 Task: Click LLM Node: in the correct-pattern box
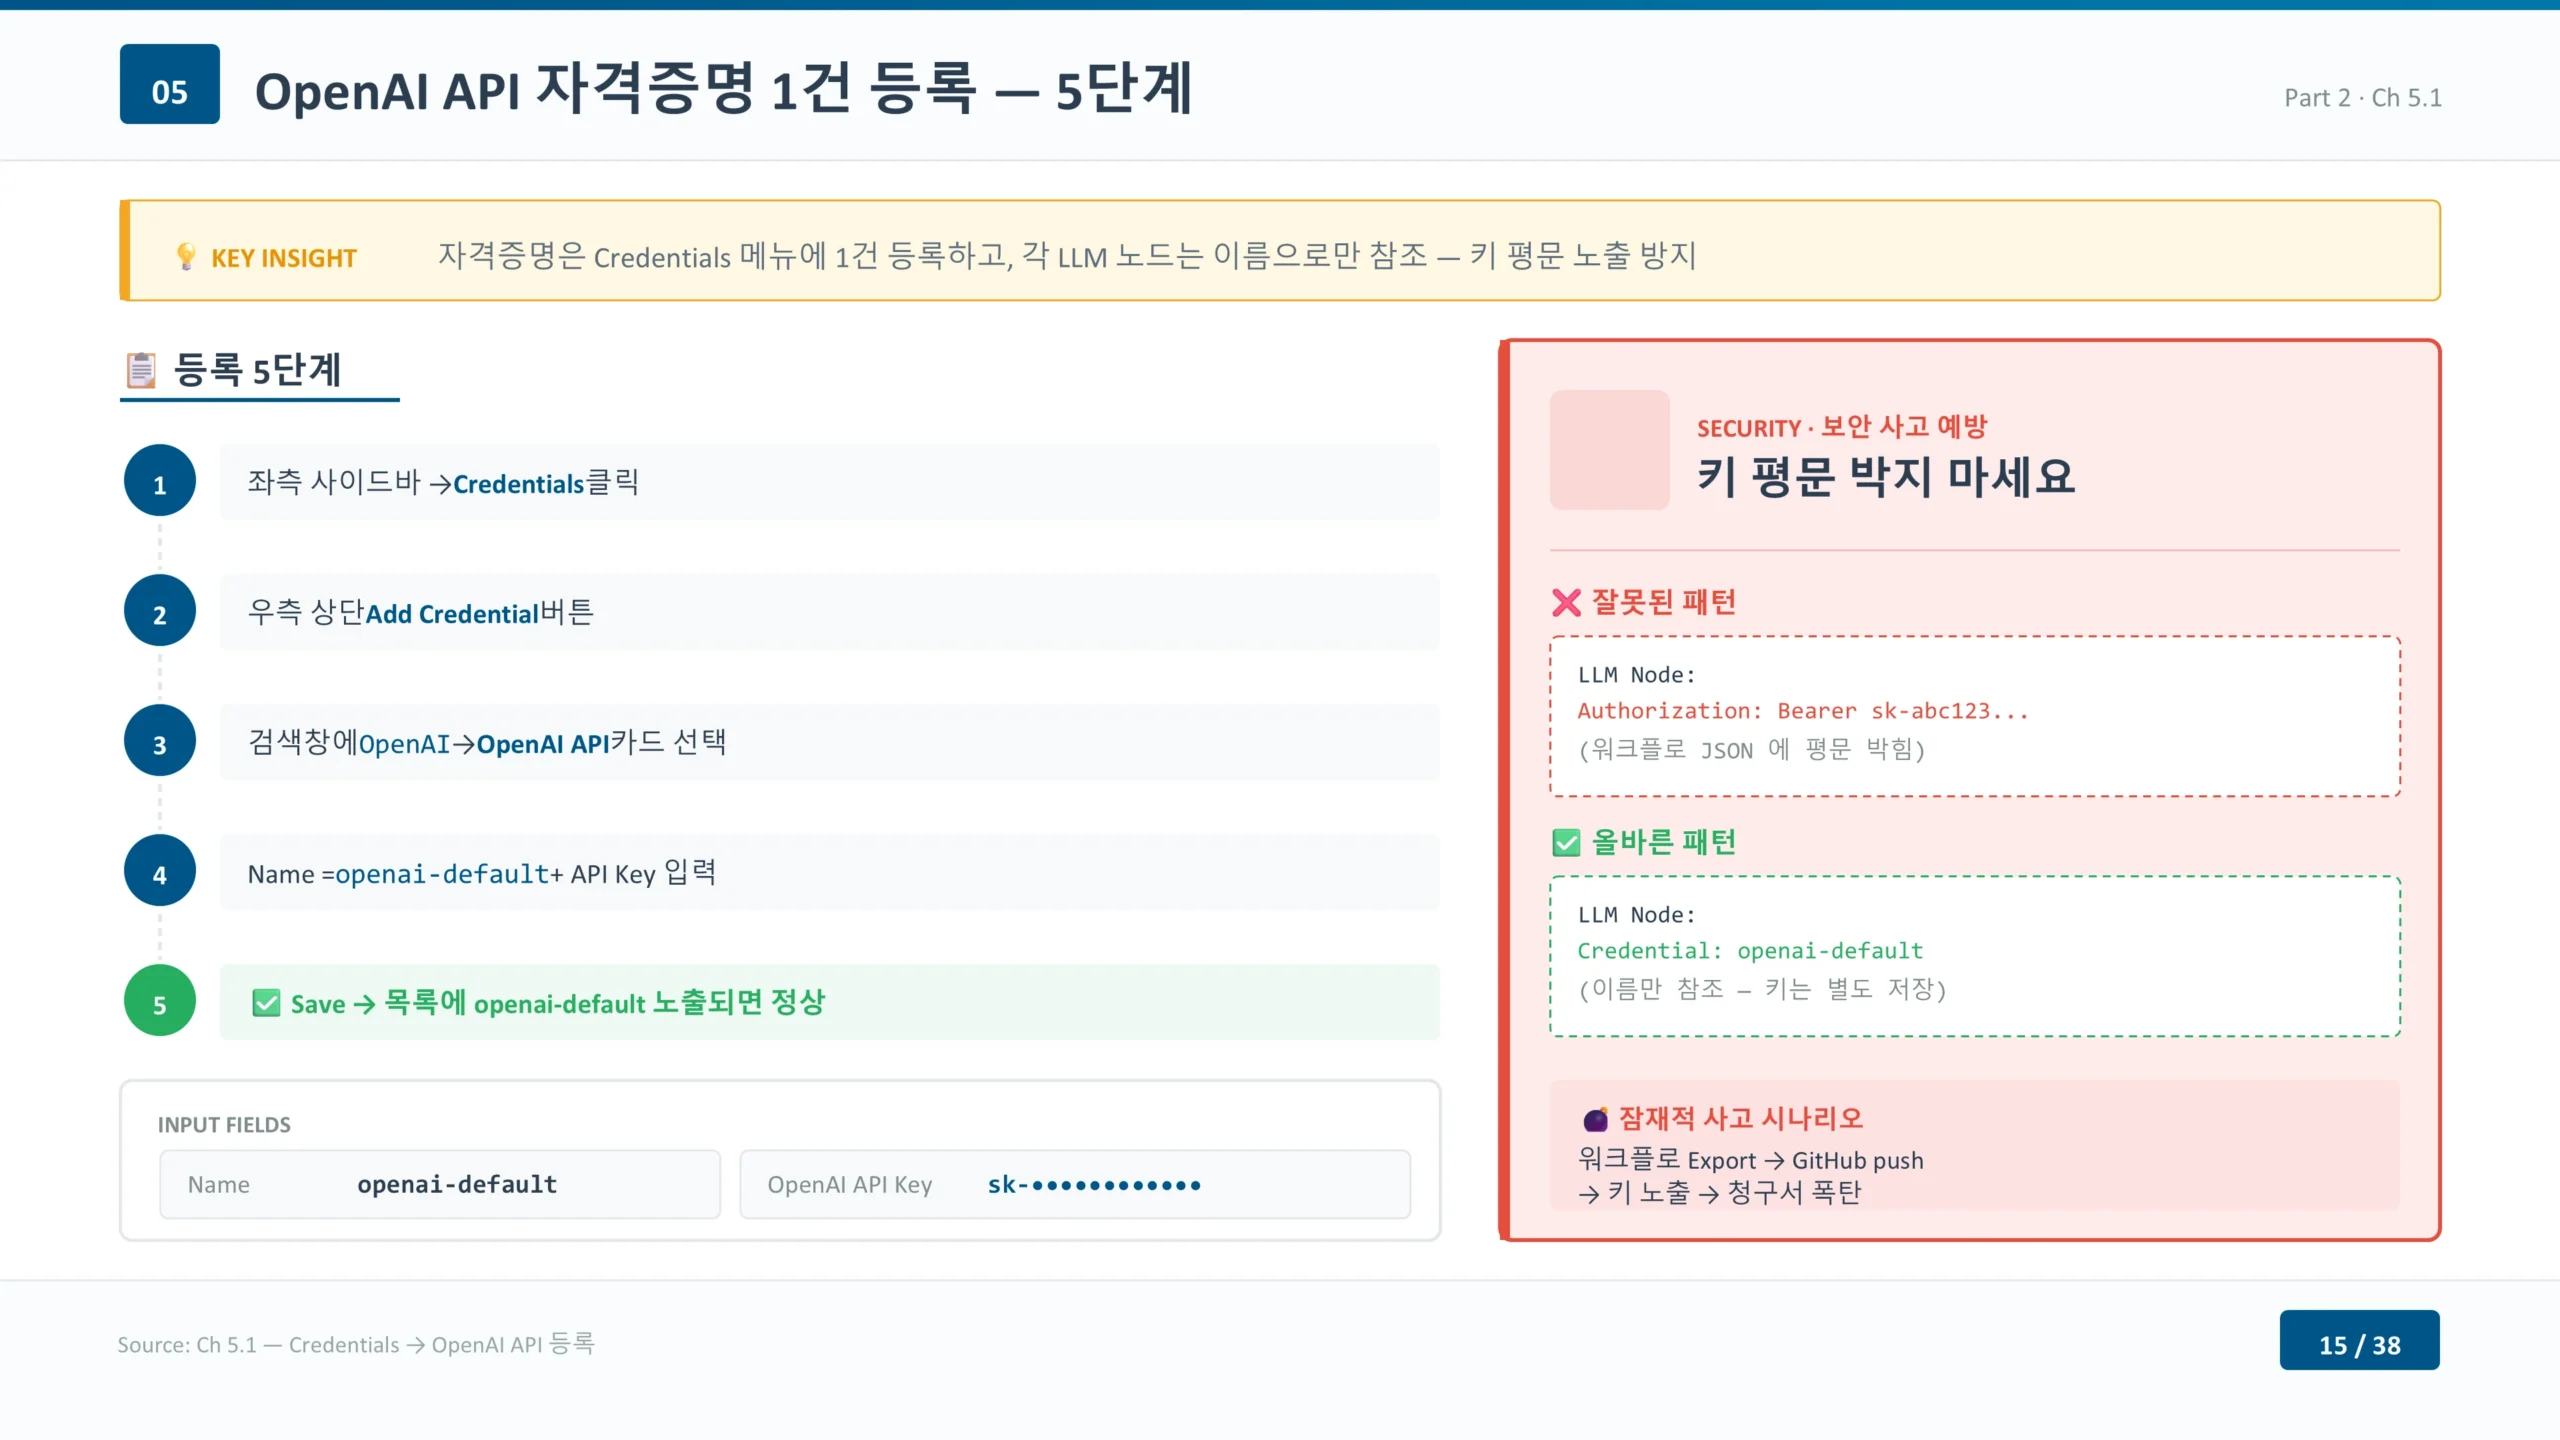coord(1637,915)
